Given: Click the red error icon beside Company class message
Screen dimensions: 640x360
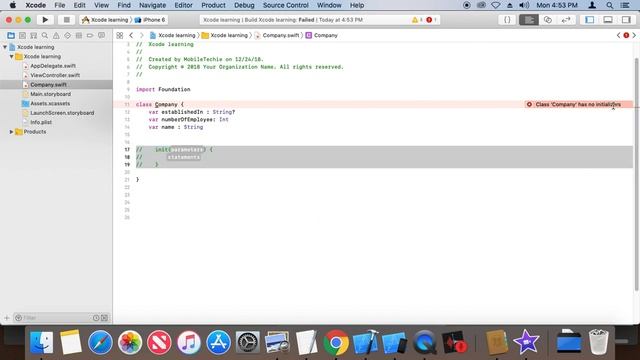Looking at the screenshot, I should click(529, 104).
